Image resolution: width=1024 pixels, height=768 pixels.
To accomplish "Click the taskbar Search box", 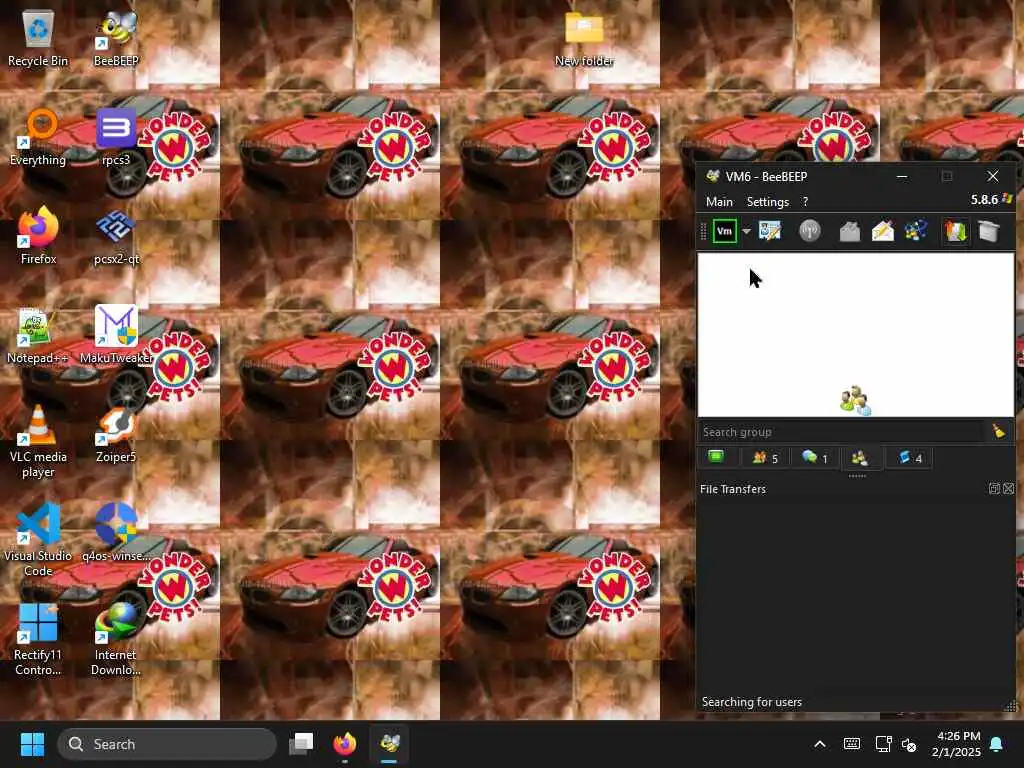I will point(167,744).
